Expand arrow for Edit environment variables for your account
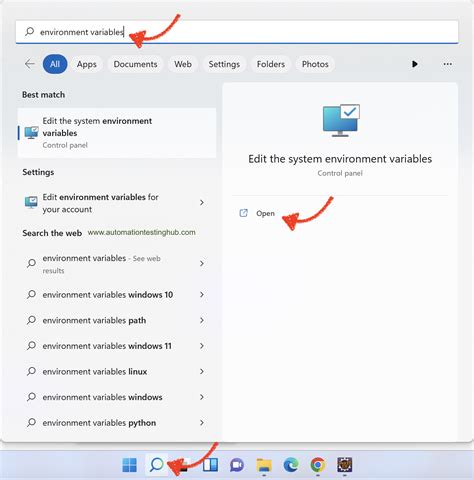This screenshot has width=474, height=480. pos(202,202)
